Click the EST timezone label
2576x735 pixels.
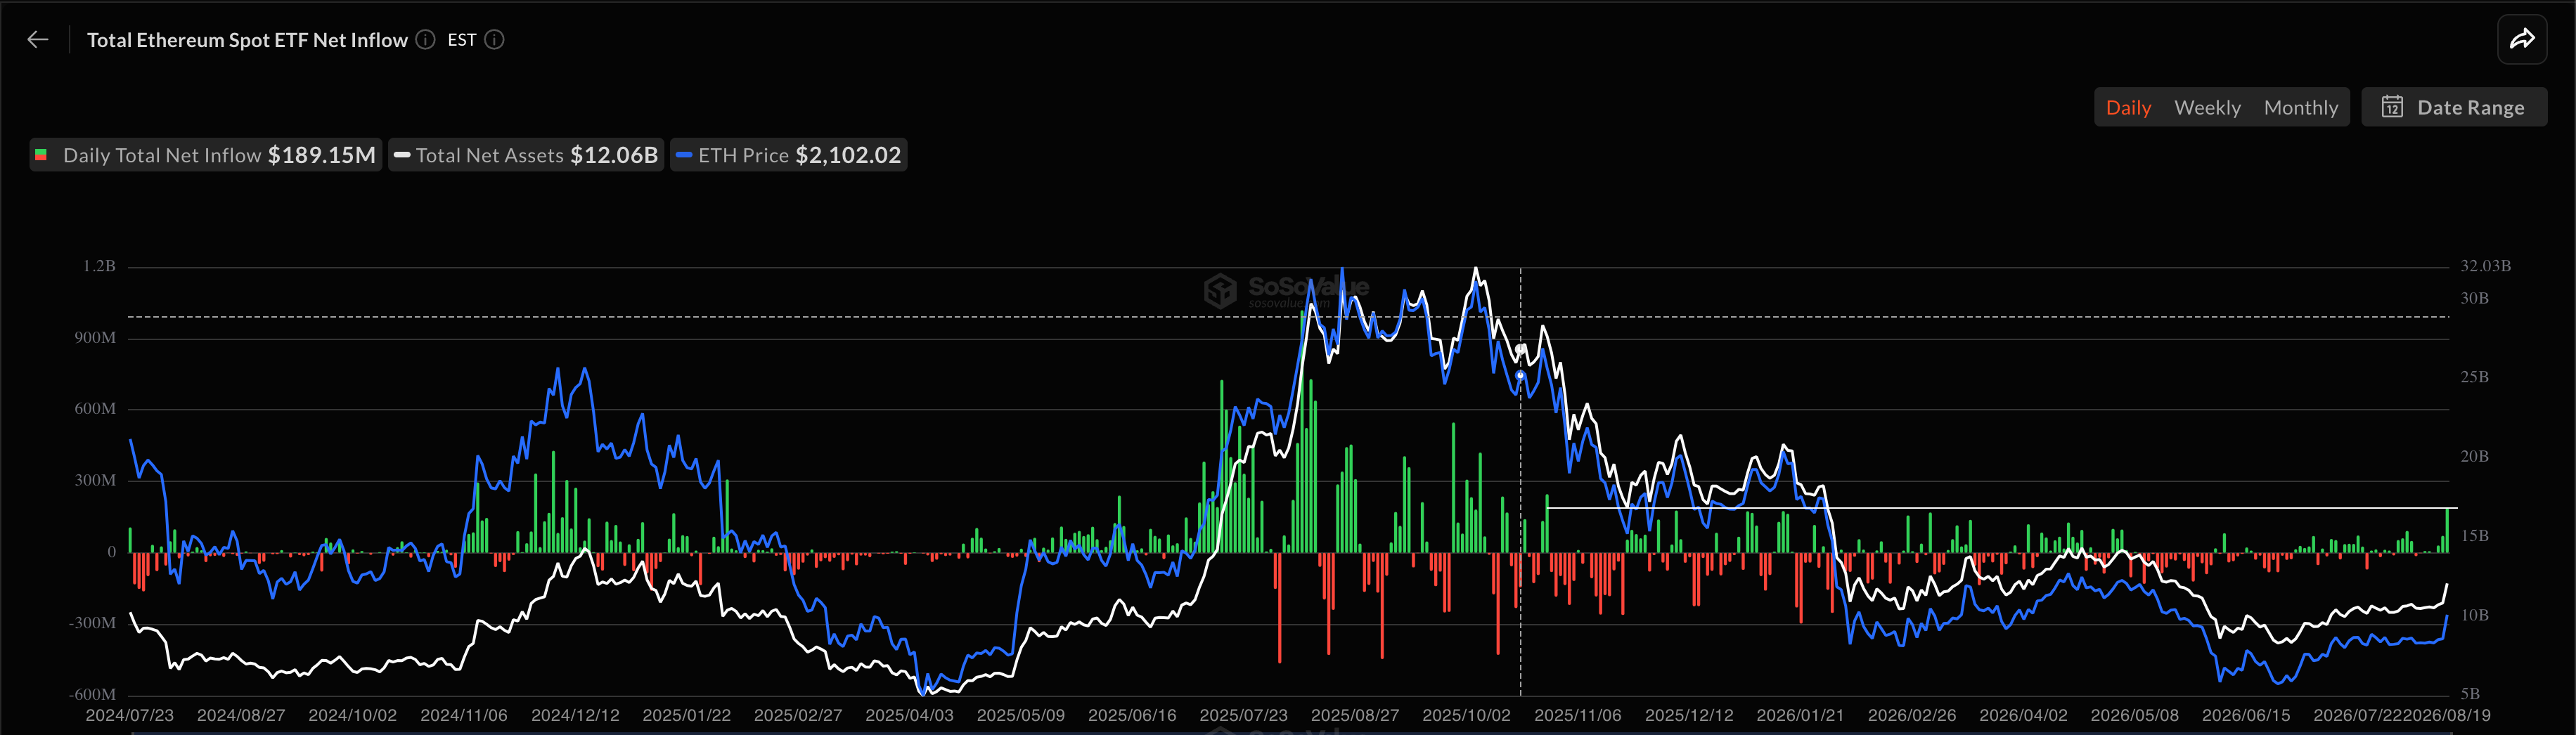click(461, 40)
